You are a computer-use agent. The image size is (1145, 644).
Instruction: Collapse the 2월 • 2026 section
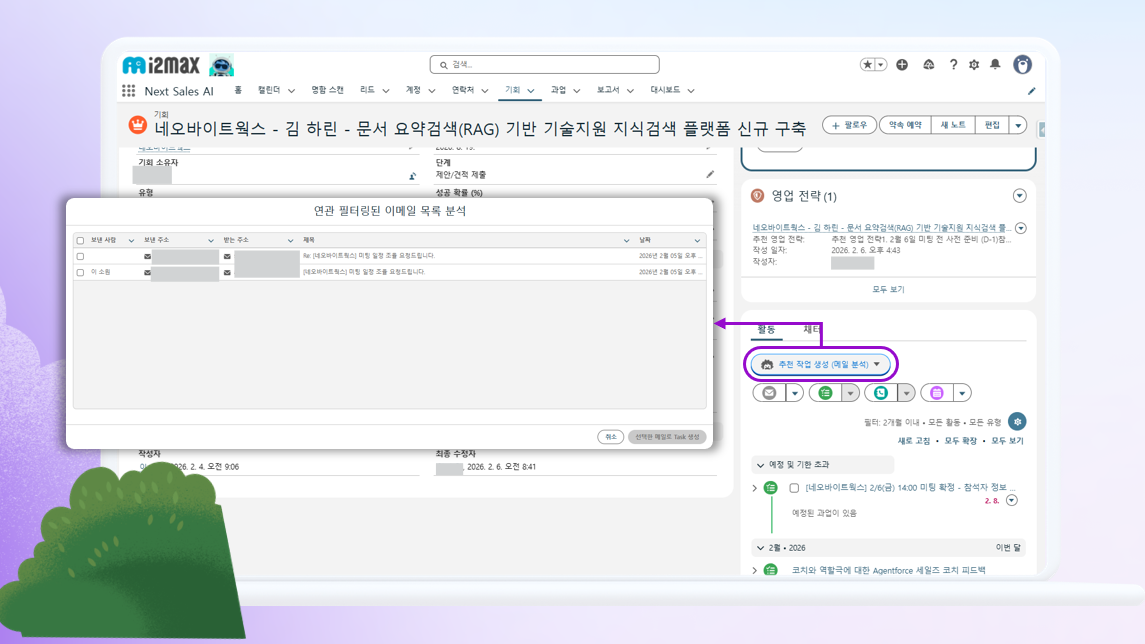point(760,548)
